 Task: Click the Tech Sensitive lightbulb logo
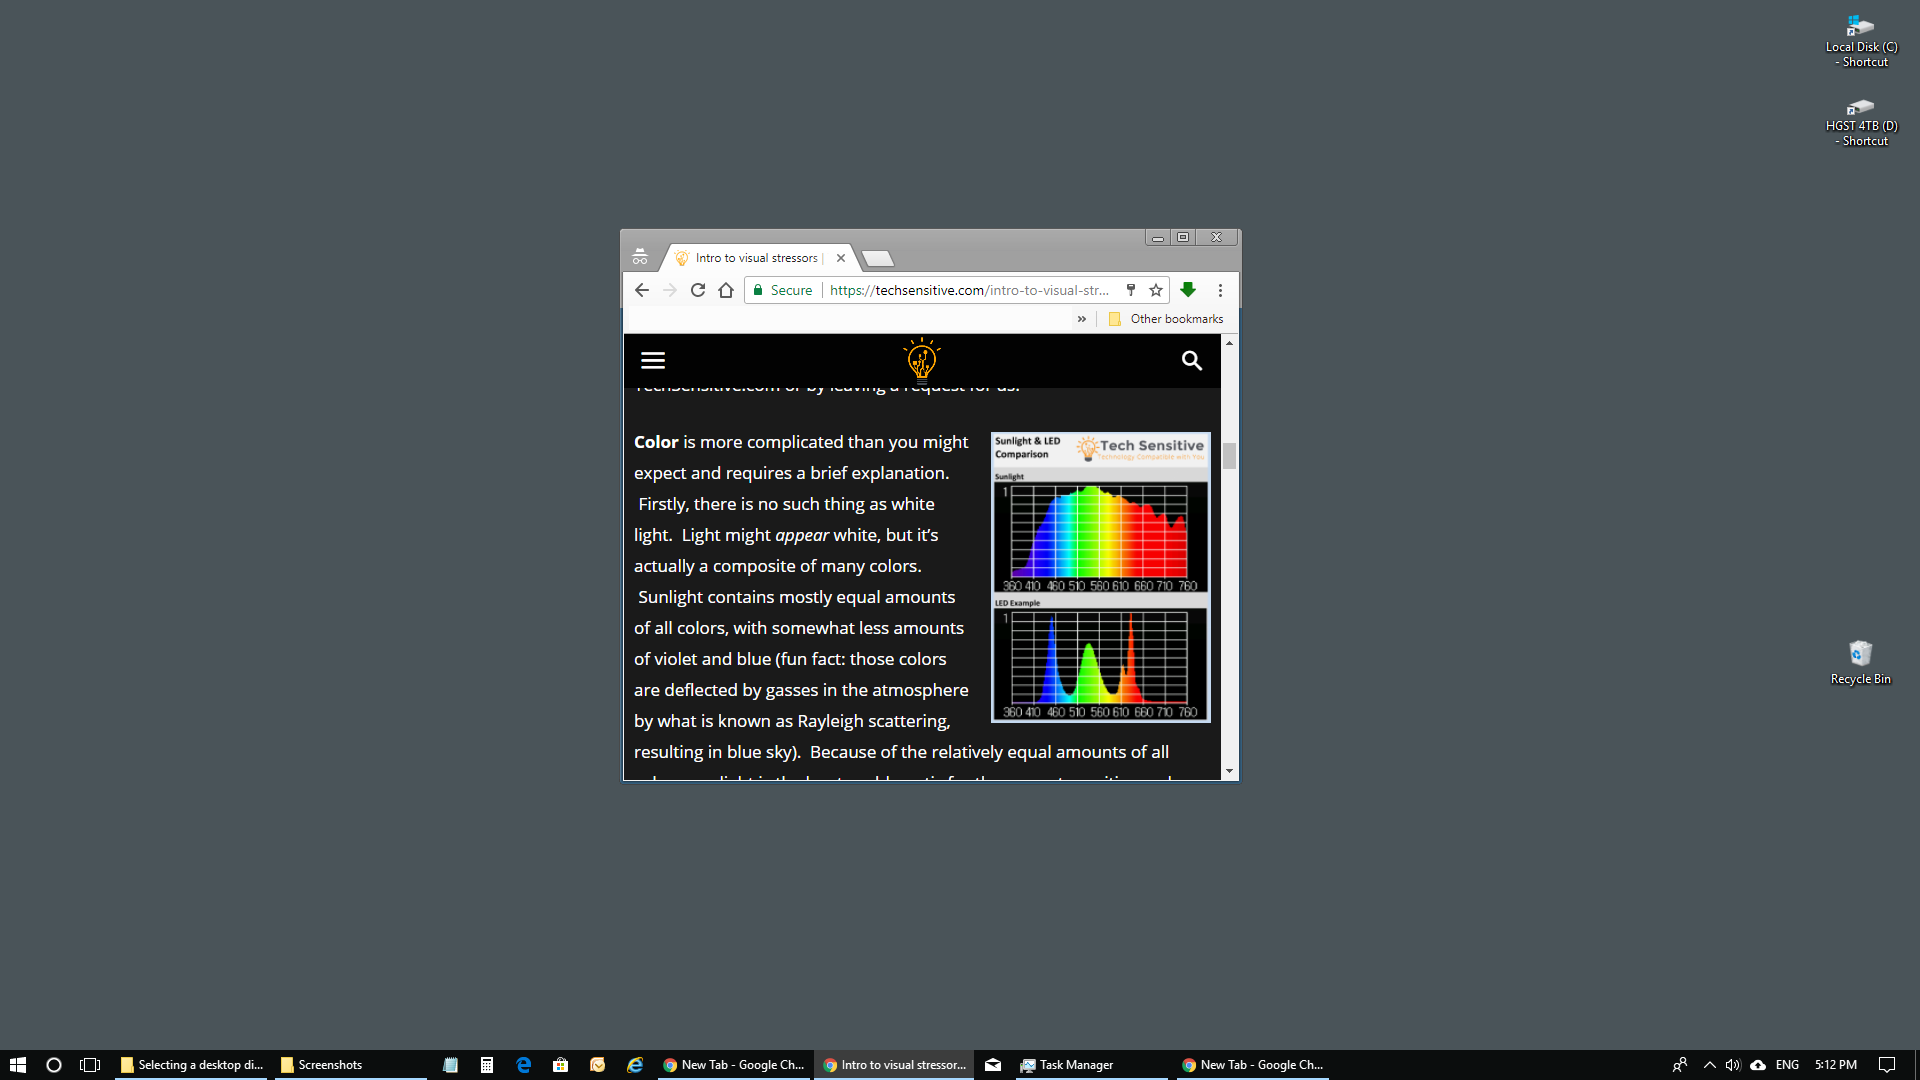(921, 361)
